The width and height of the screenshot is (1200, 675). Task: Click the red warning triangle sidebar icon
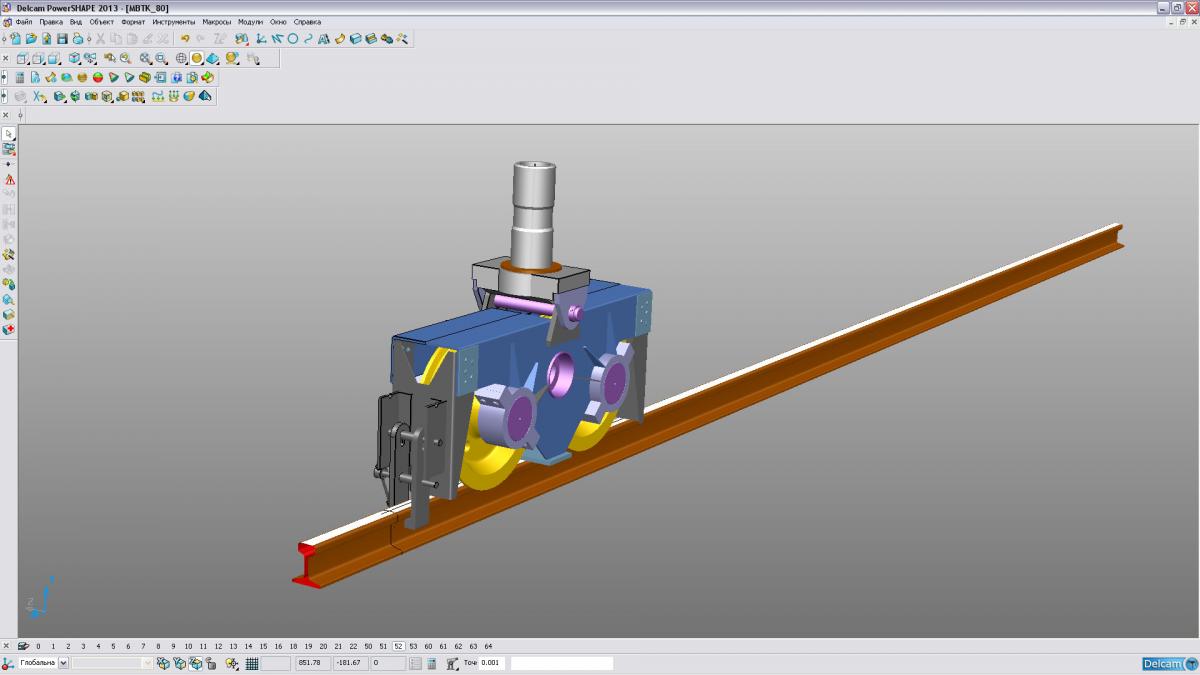coord(9,179)
